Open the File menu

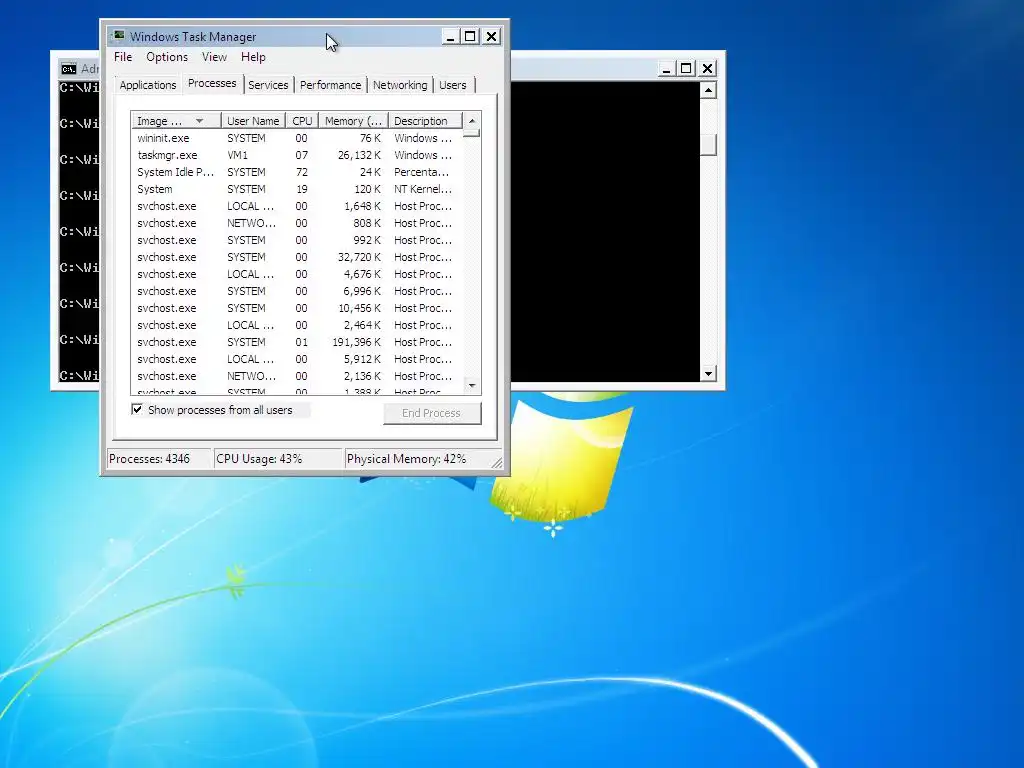(x=123, y=57)
